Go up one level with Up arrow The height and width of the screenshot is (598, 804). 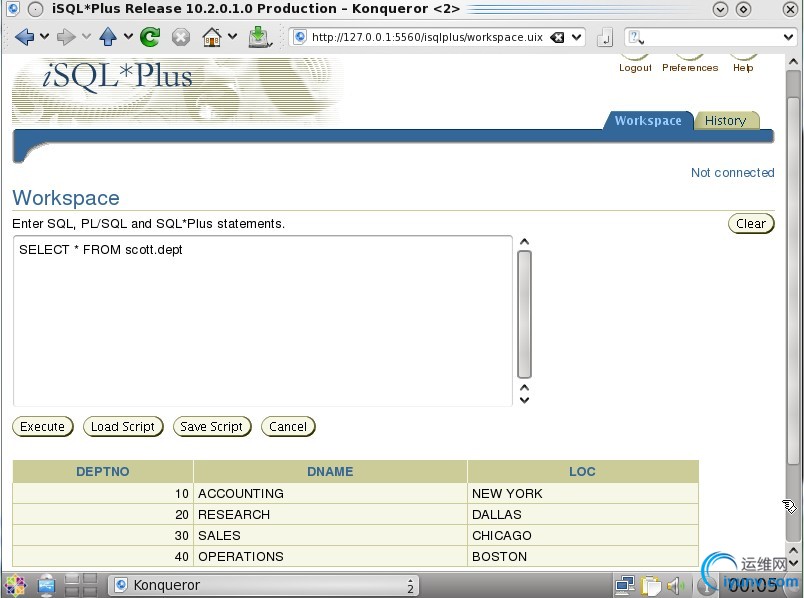point(108,37)
